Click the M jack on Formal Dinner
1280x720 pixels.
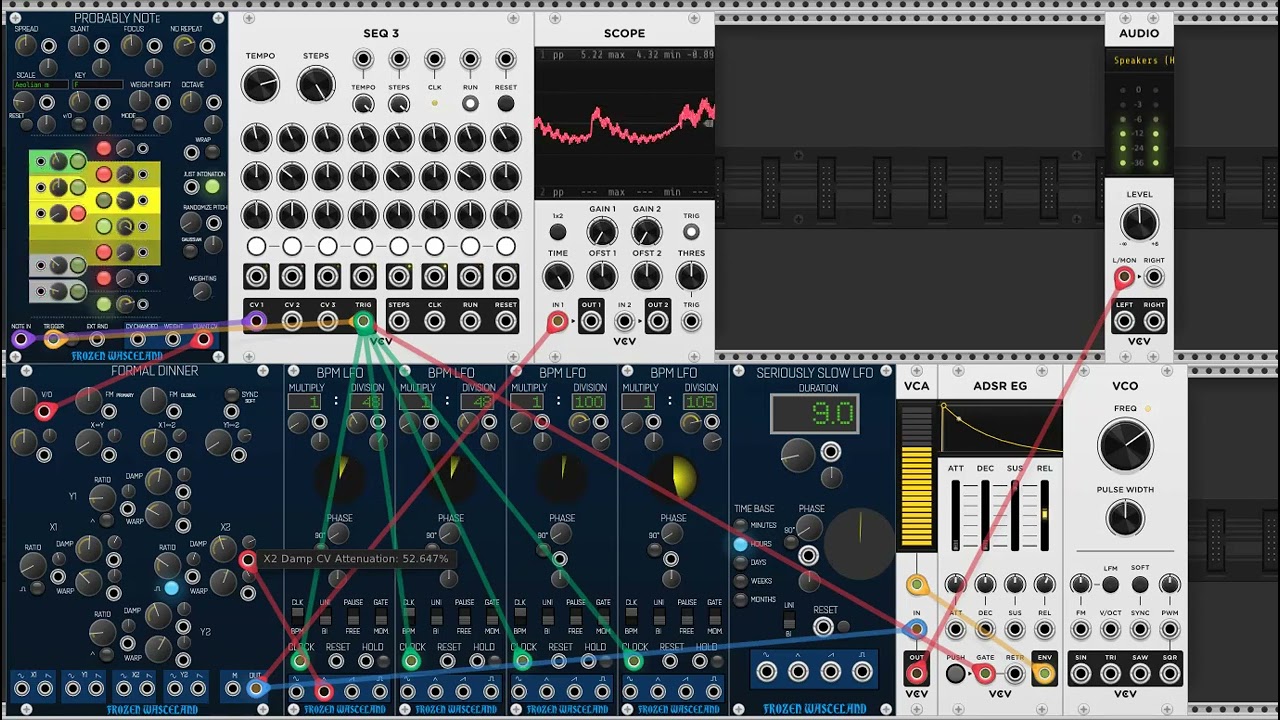click(x=231, y=688)
